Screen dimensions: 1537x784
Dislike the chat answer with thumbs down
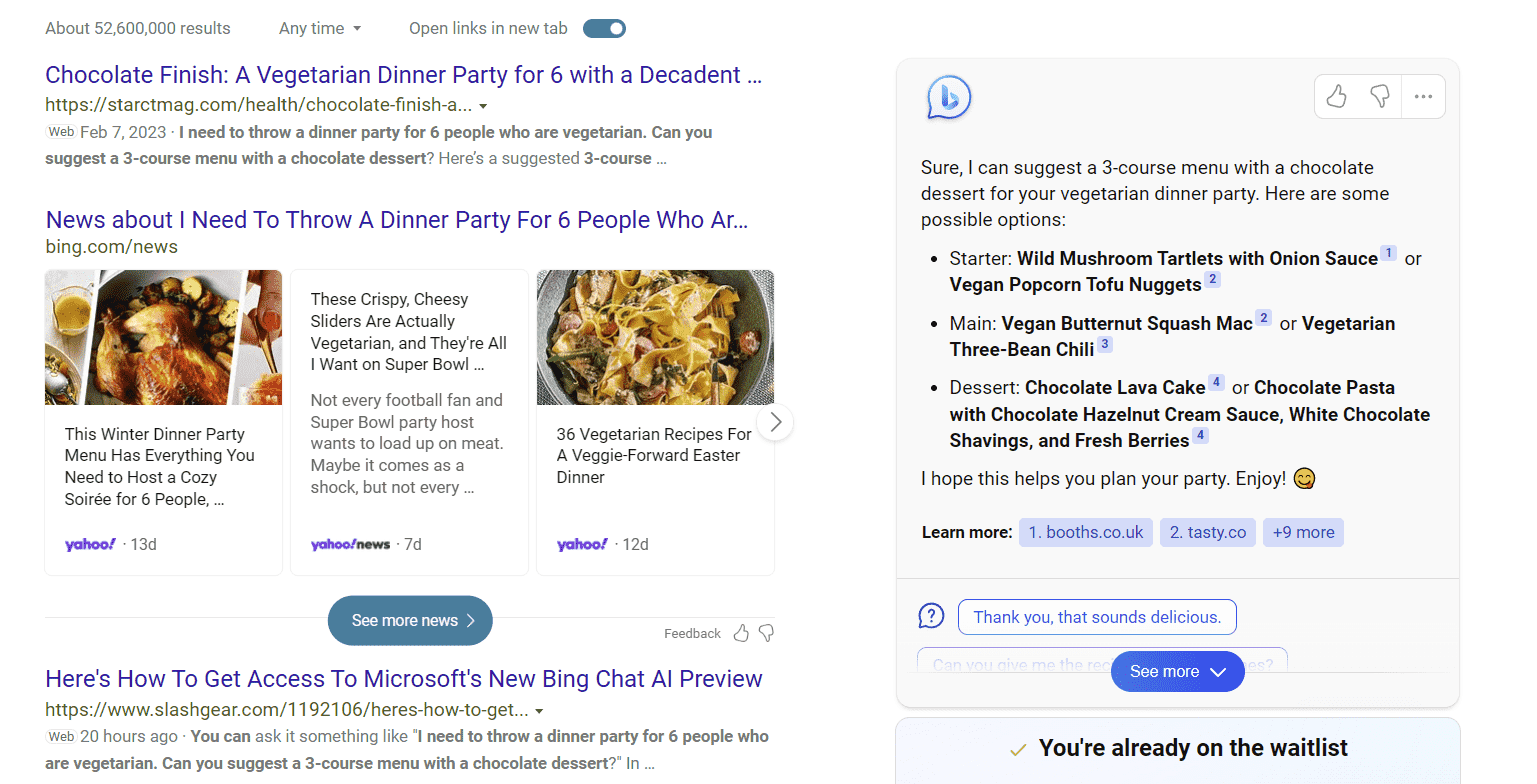(x=1380, y=97)
